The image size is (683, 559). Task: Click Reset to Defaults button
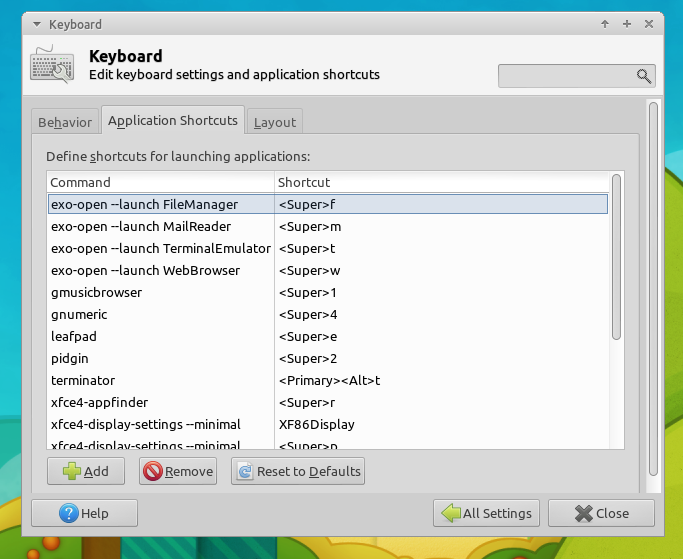pos(298,471)
